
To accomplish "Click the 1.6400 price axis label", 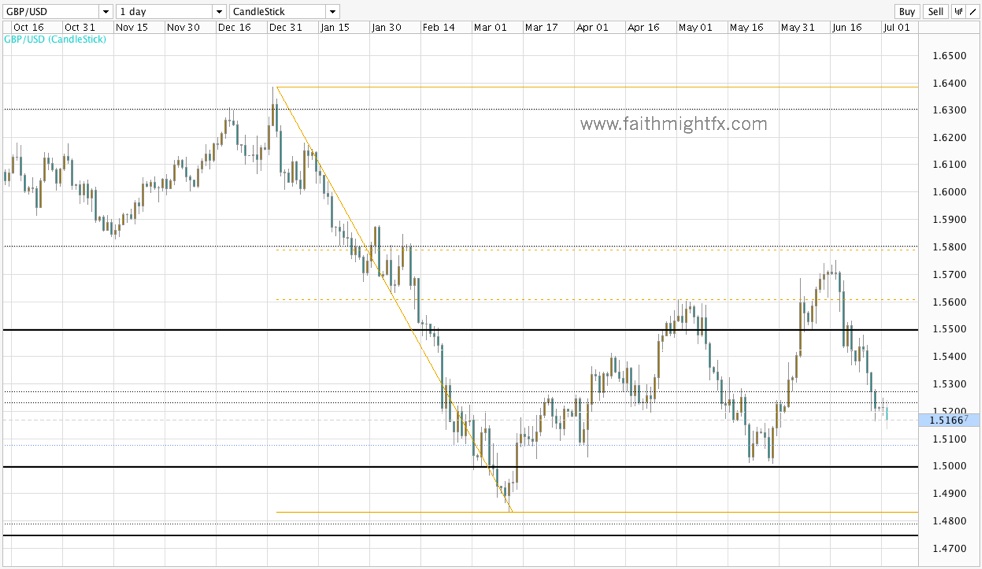I will coord(949,83).
